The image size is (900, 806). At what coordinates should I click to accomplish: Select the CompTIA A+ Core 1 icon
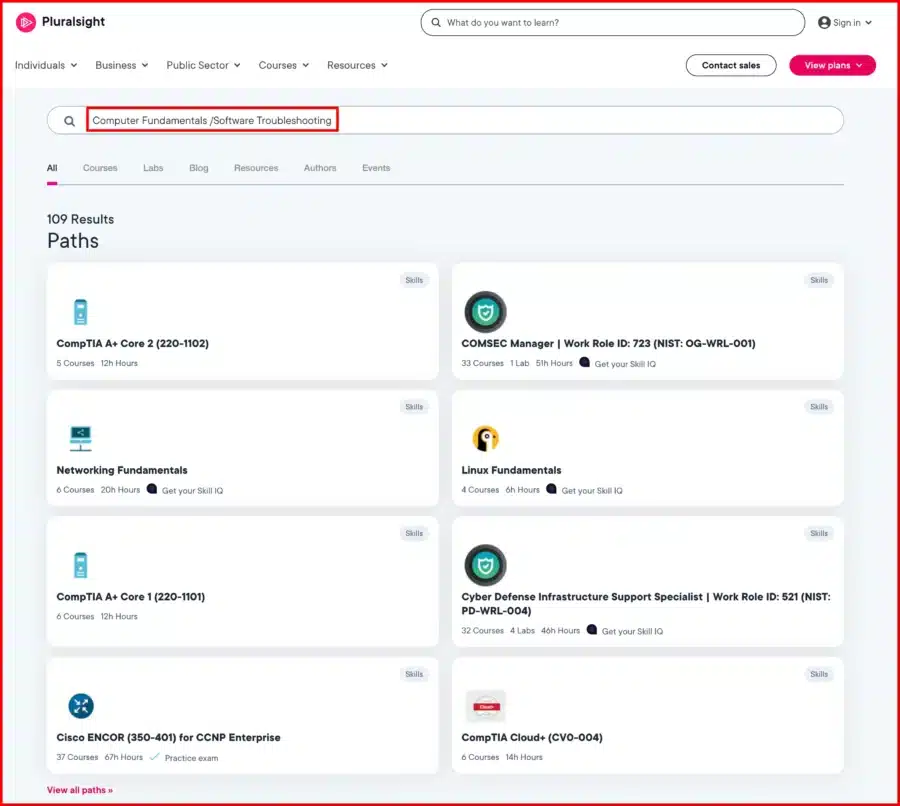coord(80,565)
